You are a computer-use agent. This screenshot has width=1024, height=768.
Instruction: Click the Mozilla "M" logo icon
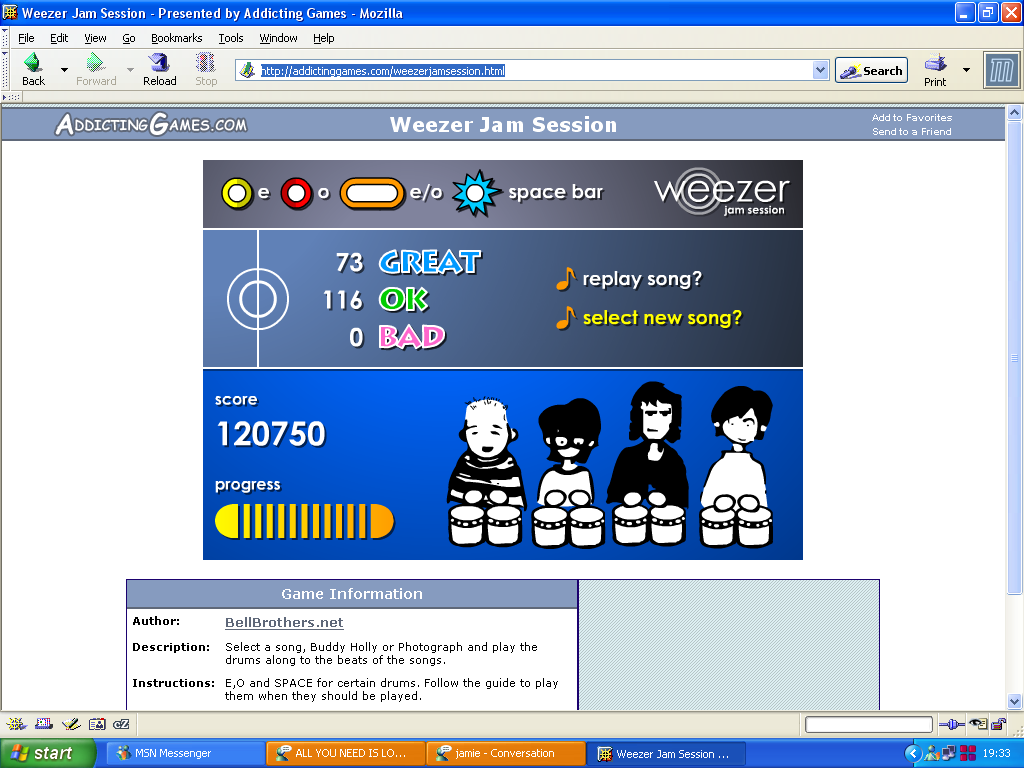coord(1001,70)
